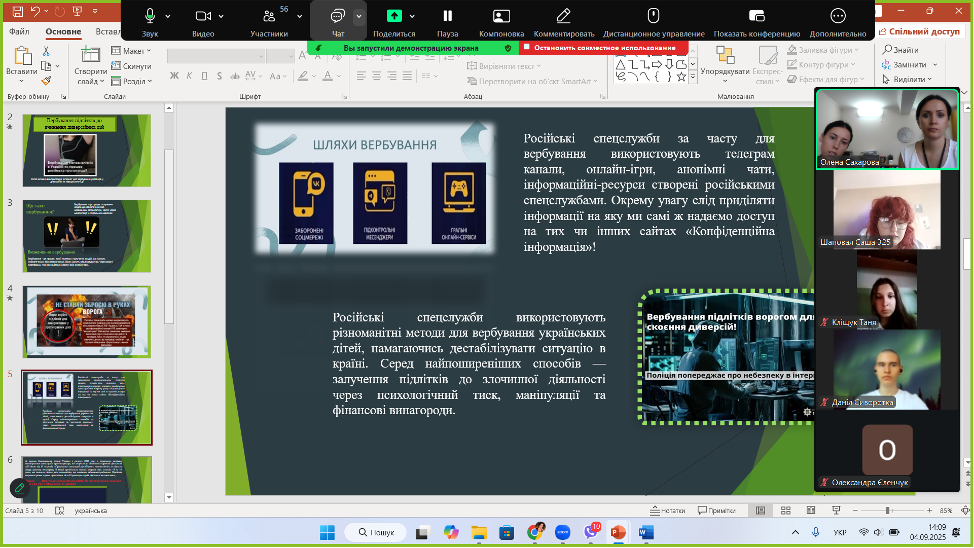Click the Zoom layout (Компоновка) icon

tap(501, 17)
